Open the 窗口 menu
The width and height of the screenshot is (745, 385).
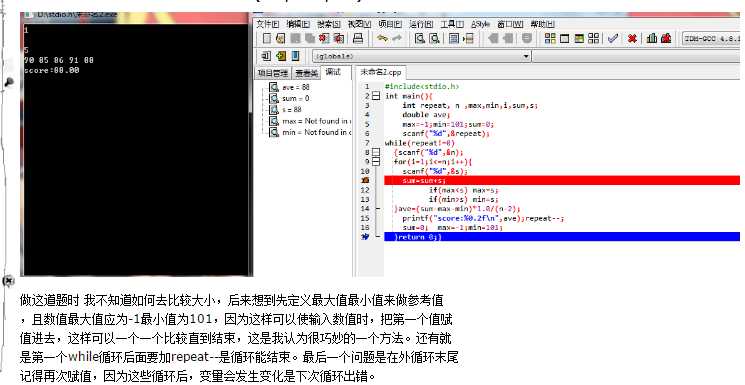510,24
